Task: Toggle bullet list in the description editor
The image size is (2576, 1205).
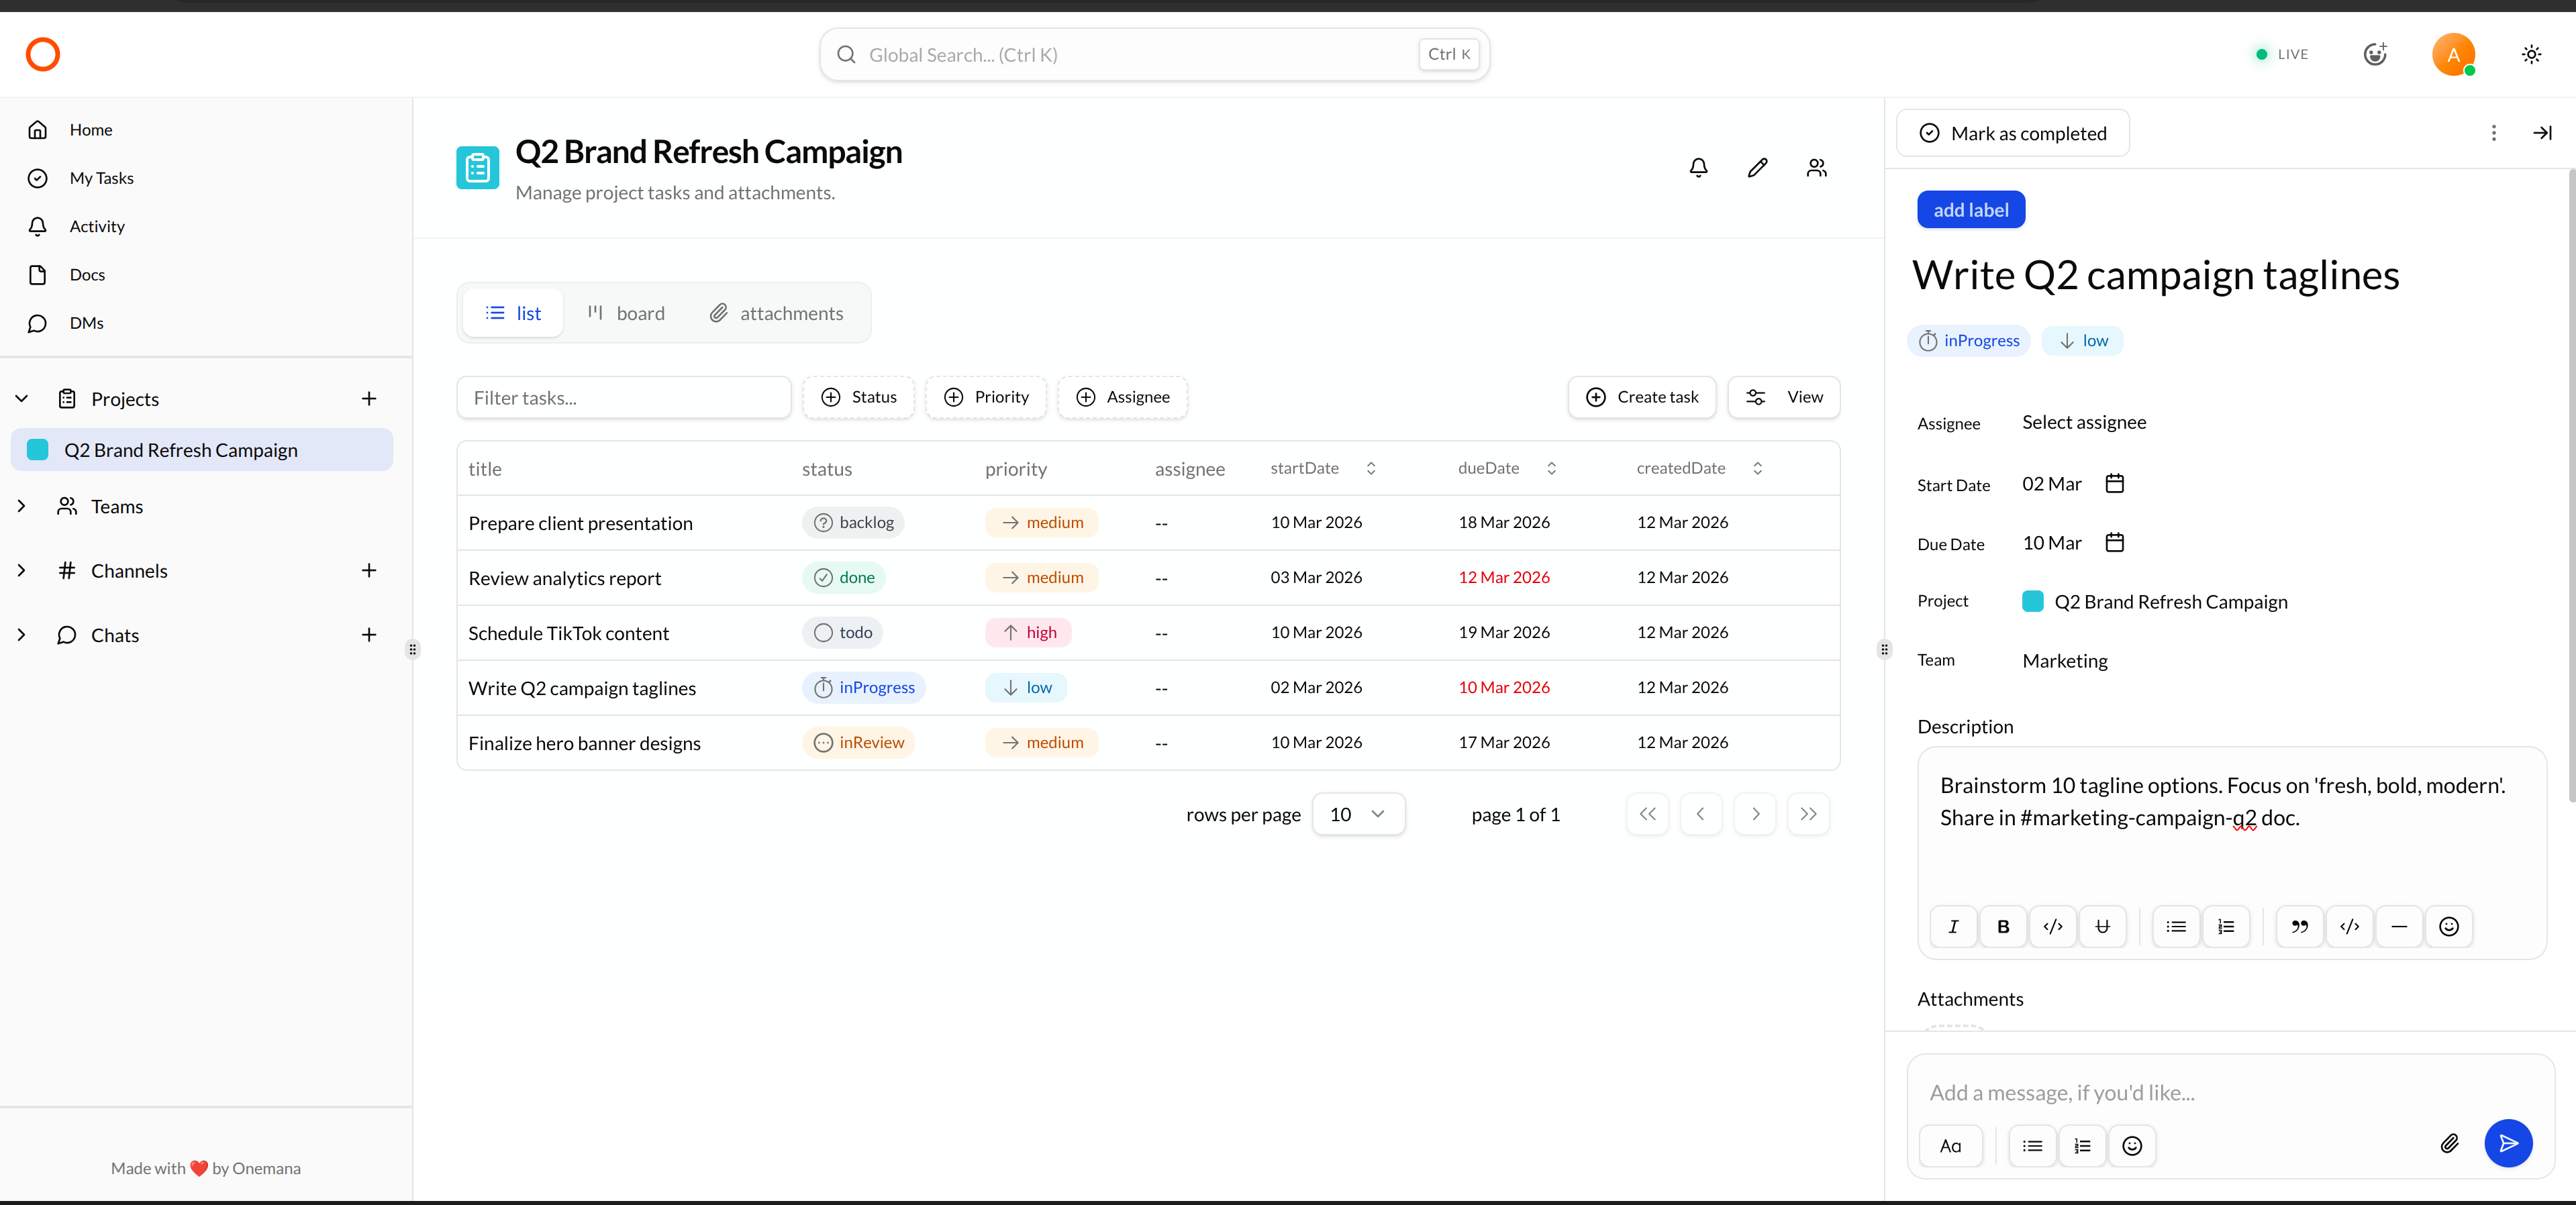Action: 2175,926
